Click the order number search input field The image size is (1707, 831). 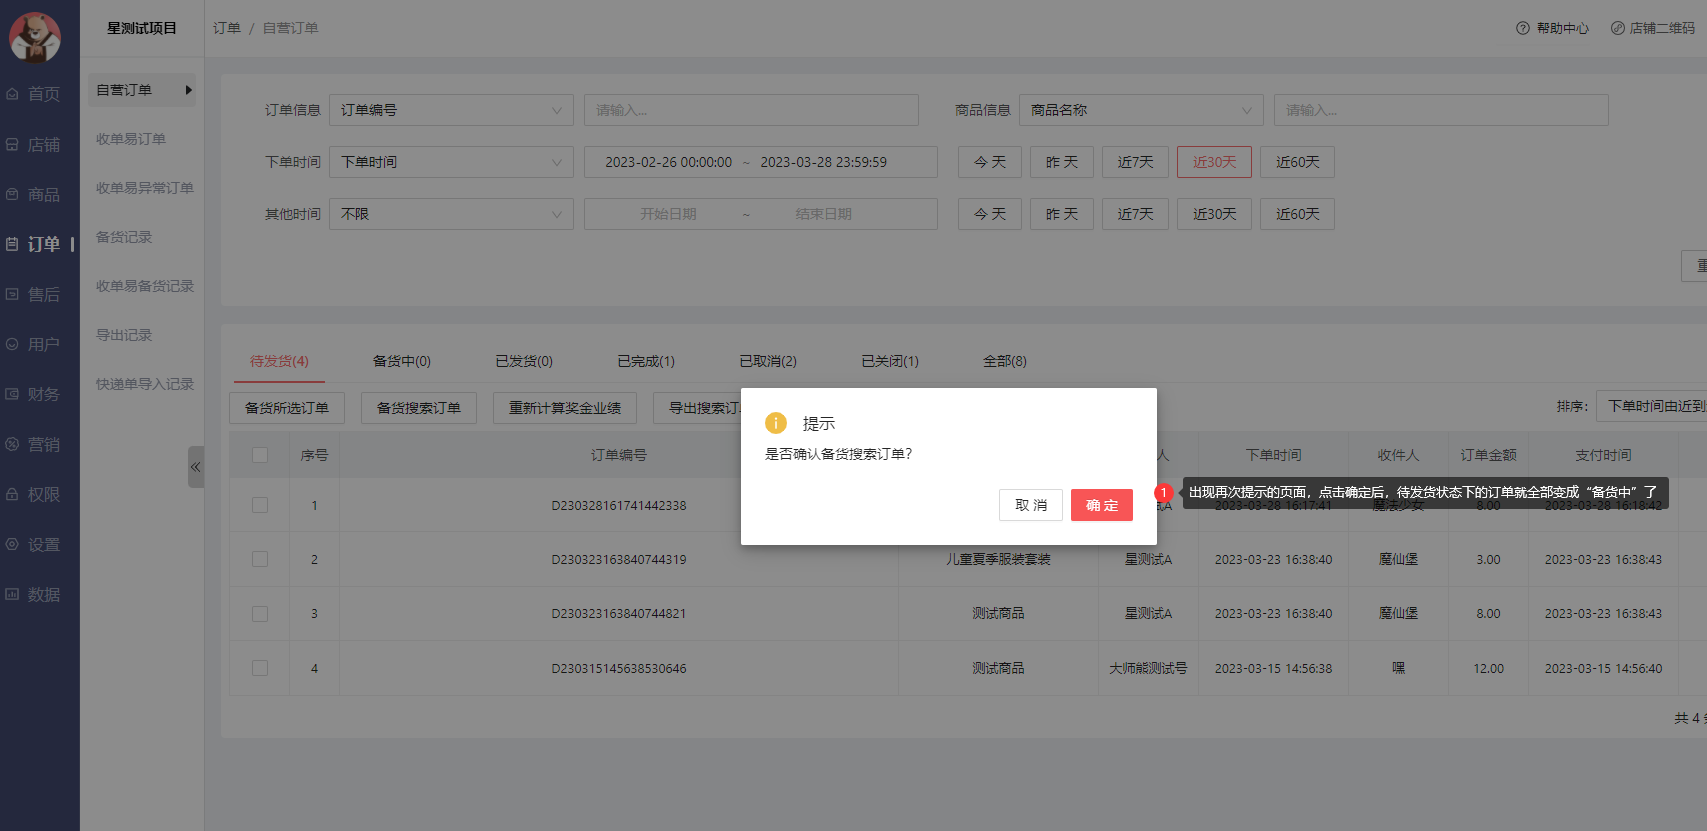(750, 110)
